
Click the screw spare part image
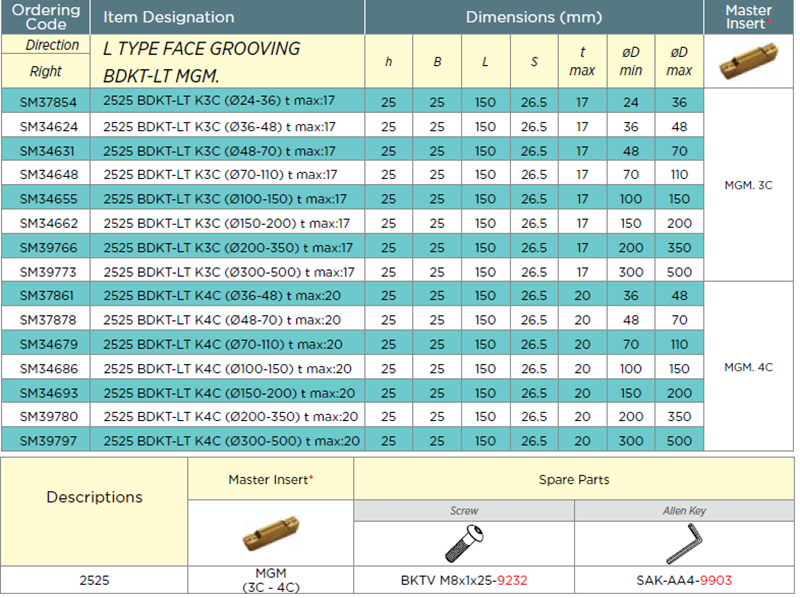(x=464, y=543)
